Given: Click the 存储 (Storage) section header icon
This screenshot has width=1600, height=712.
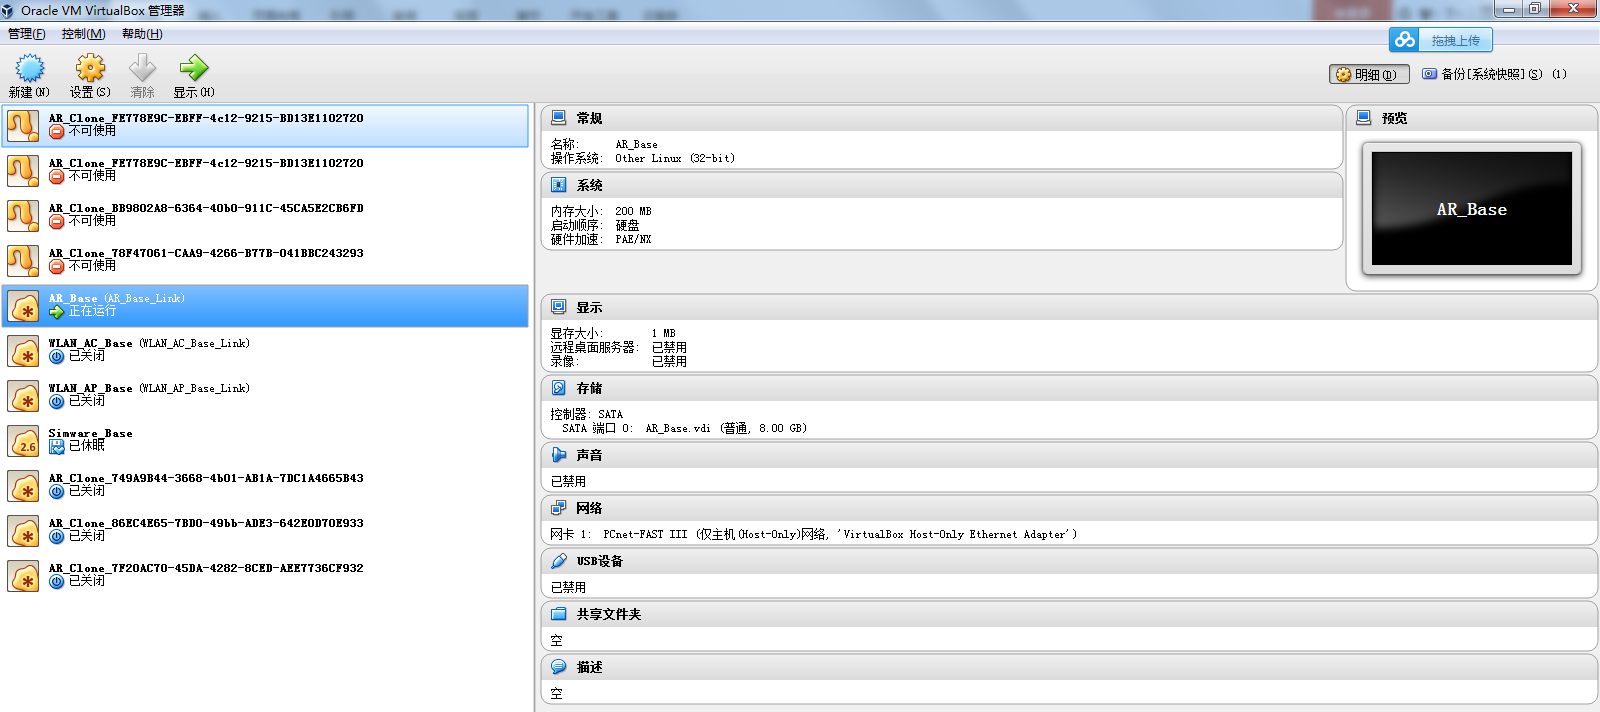Looking at the screenshot, I should pos(559,388).
